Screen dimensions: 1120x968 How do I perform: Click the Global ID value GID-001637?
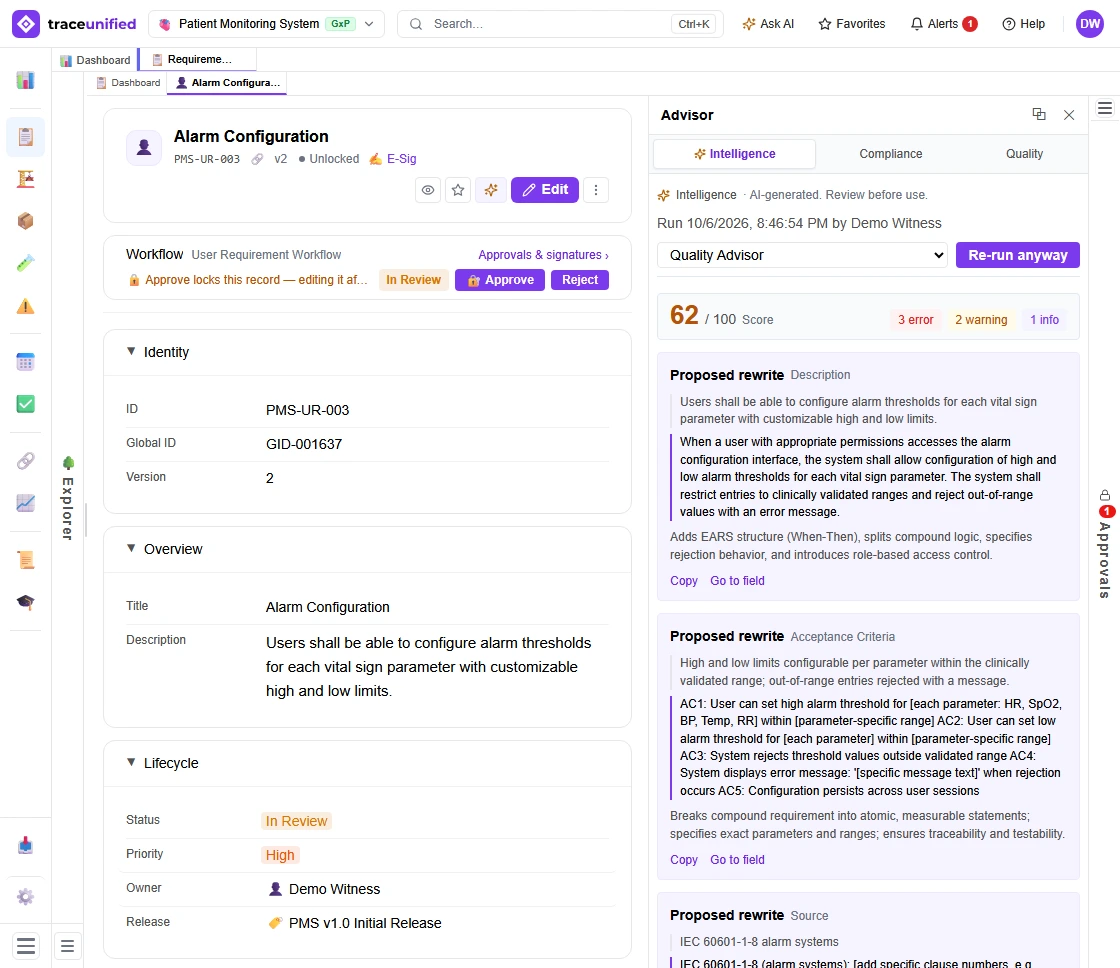(x=304, y=444)
